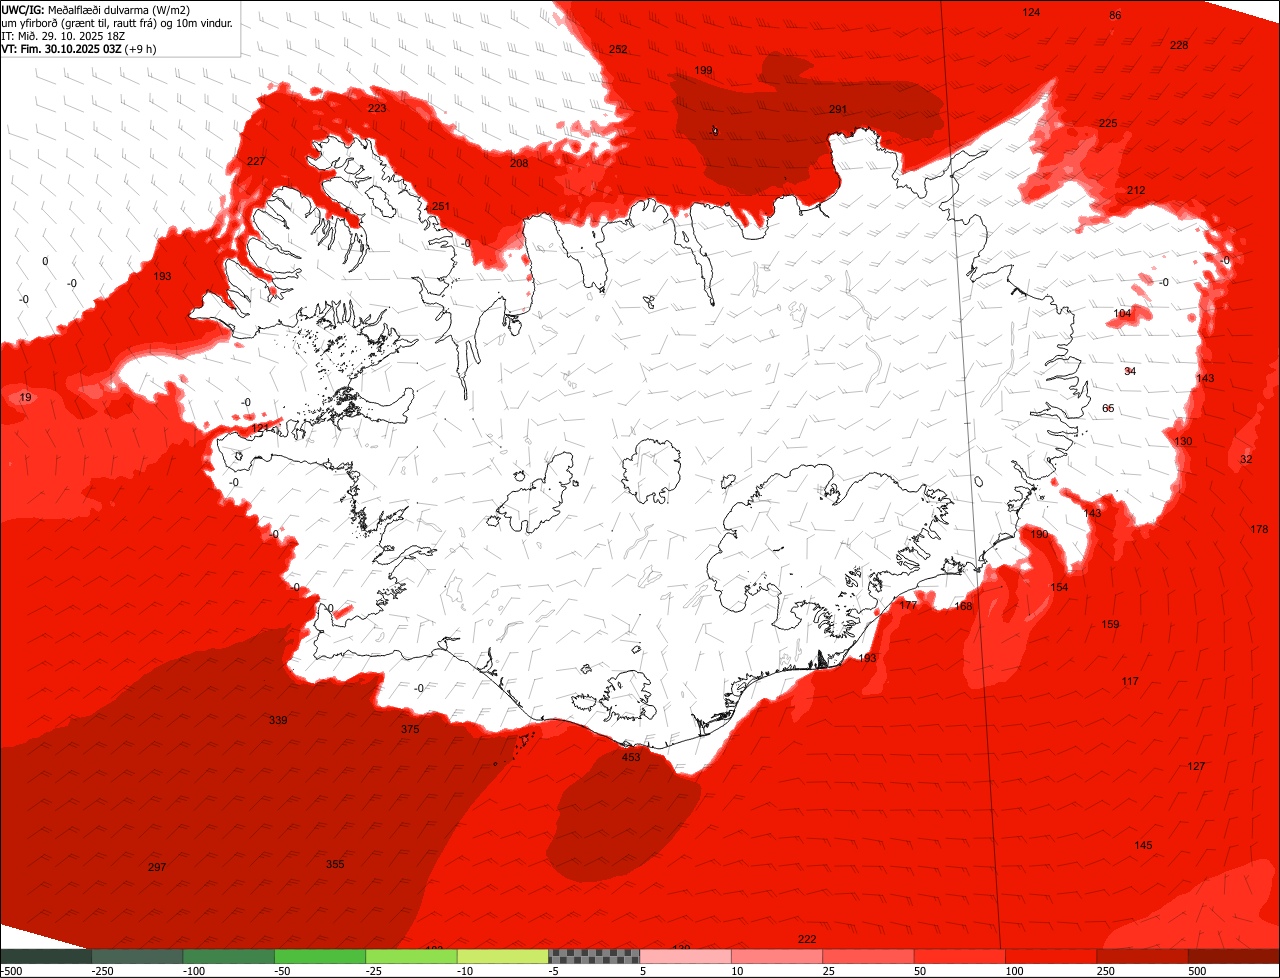The image size is (1280, 978).
Task: Click the flux value 251 on the map
Action: point(441,207)
